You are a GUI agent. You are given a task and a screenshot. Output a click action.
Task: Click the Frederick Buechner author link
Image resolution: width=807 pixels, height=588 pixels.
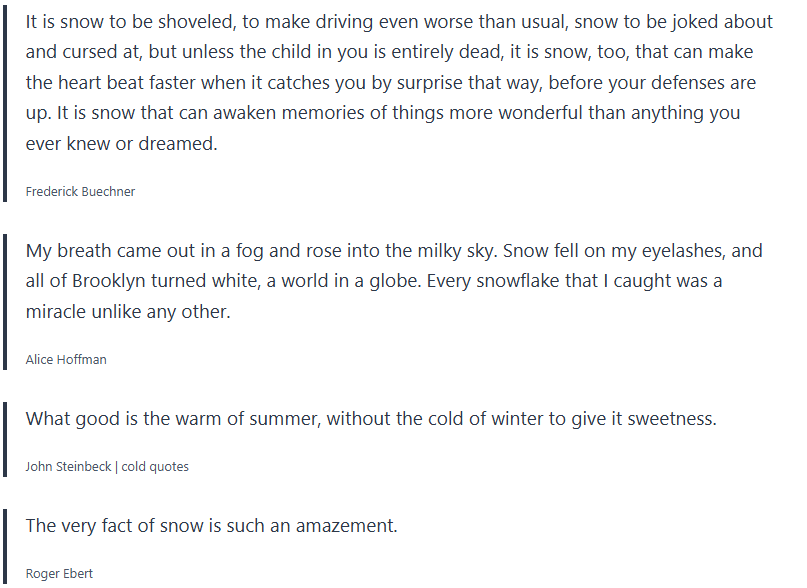point(80,191)
